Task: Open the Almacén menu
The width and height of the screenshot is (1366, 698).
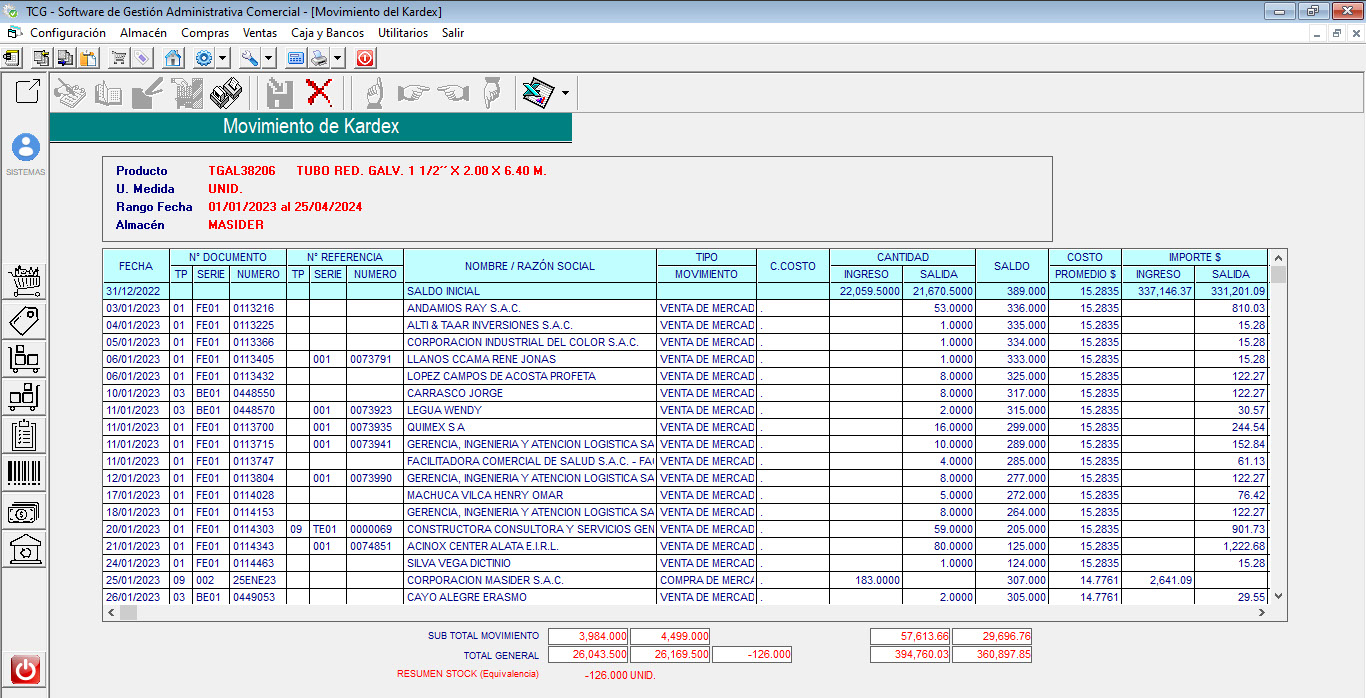Action: point(143,33)
